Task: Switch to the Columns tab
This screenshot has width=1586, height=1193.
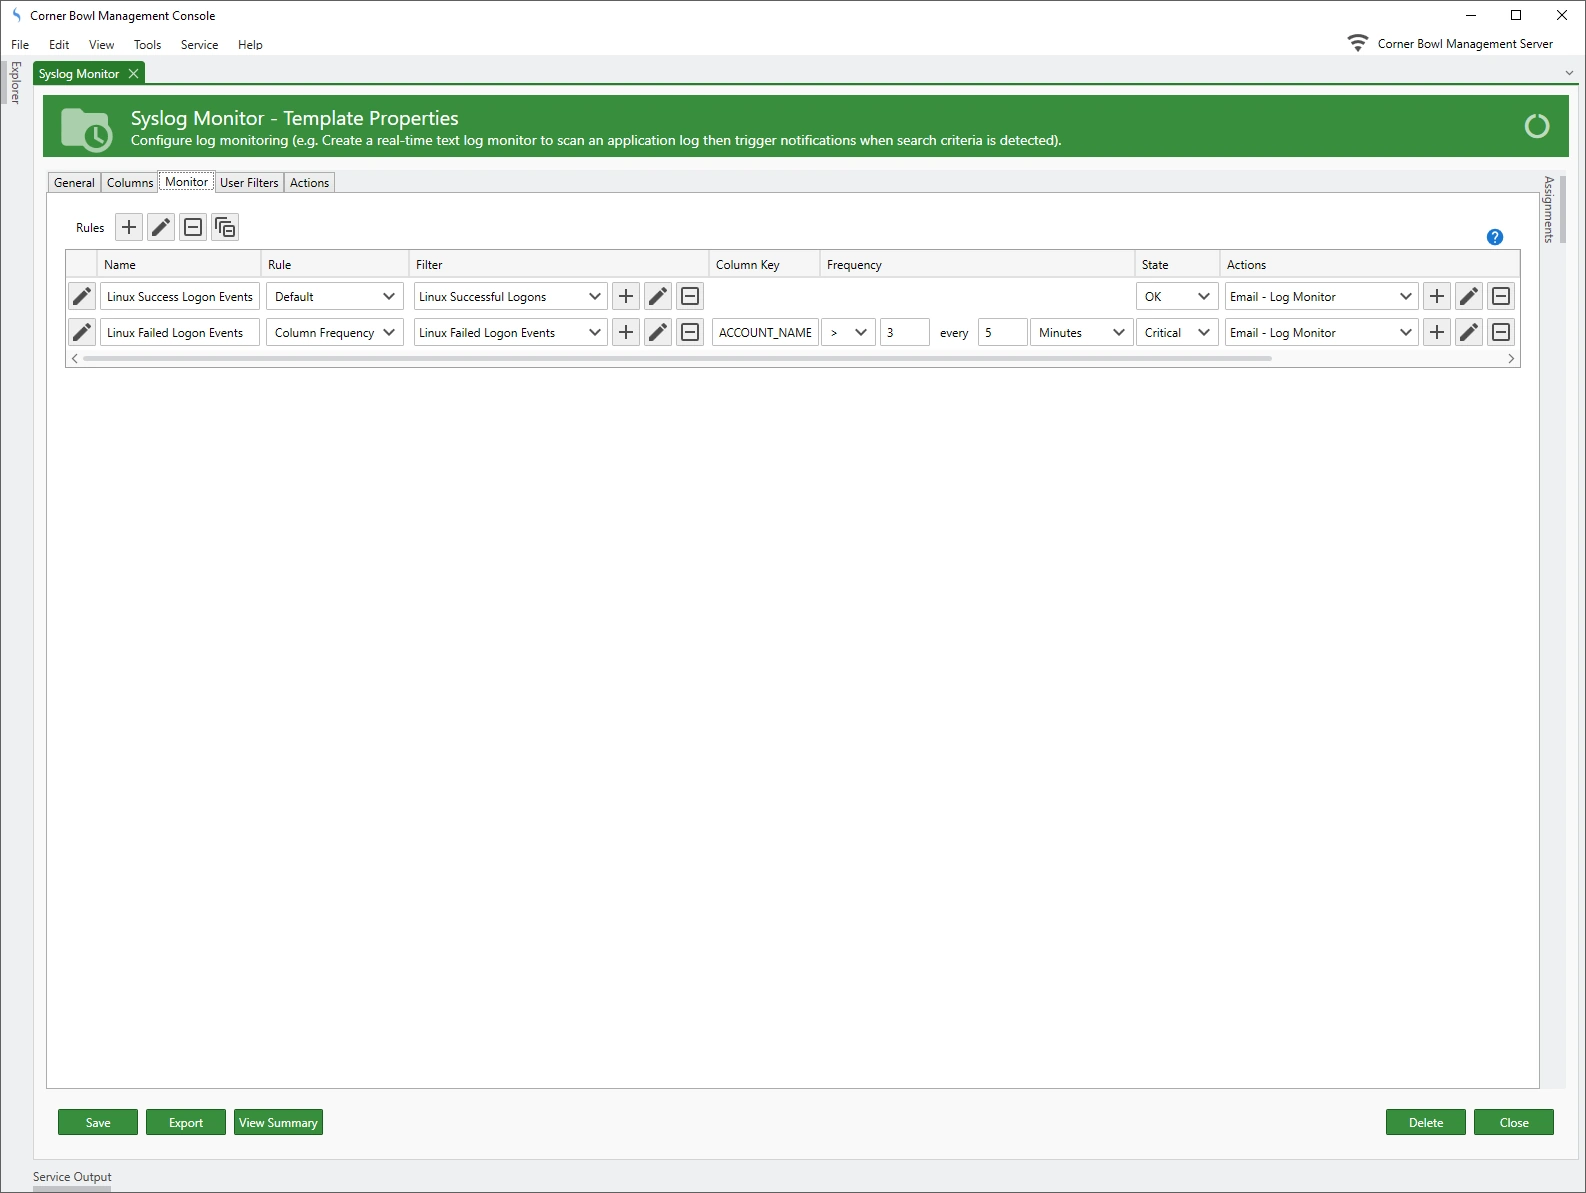Action: [130, 183]
